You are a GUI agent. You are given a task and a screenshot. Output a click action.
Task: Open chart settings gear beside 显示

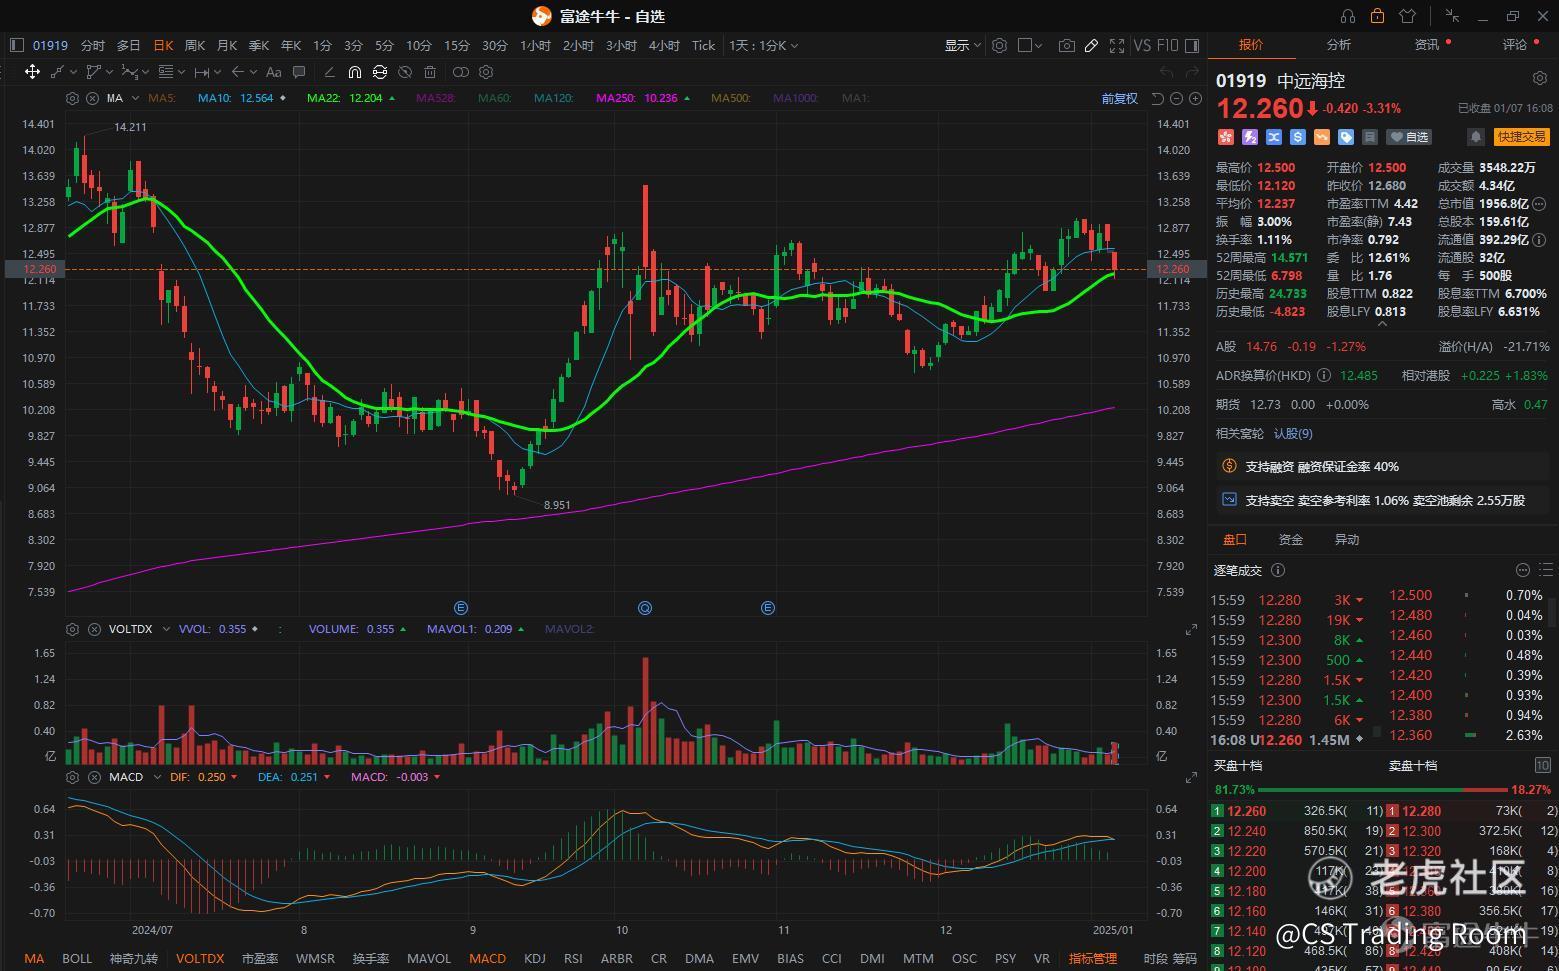click(x=999, y=45)
